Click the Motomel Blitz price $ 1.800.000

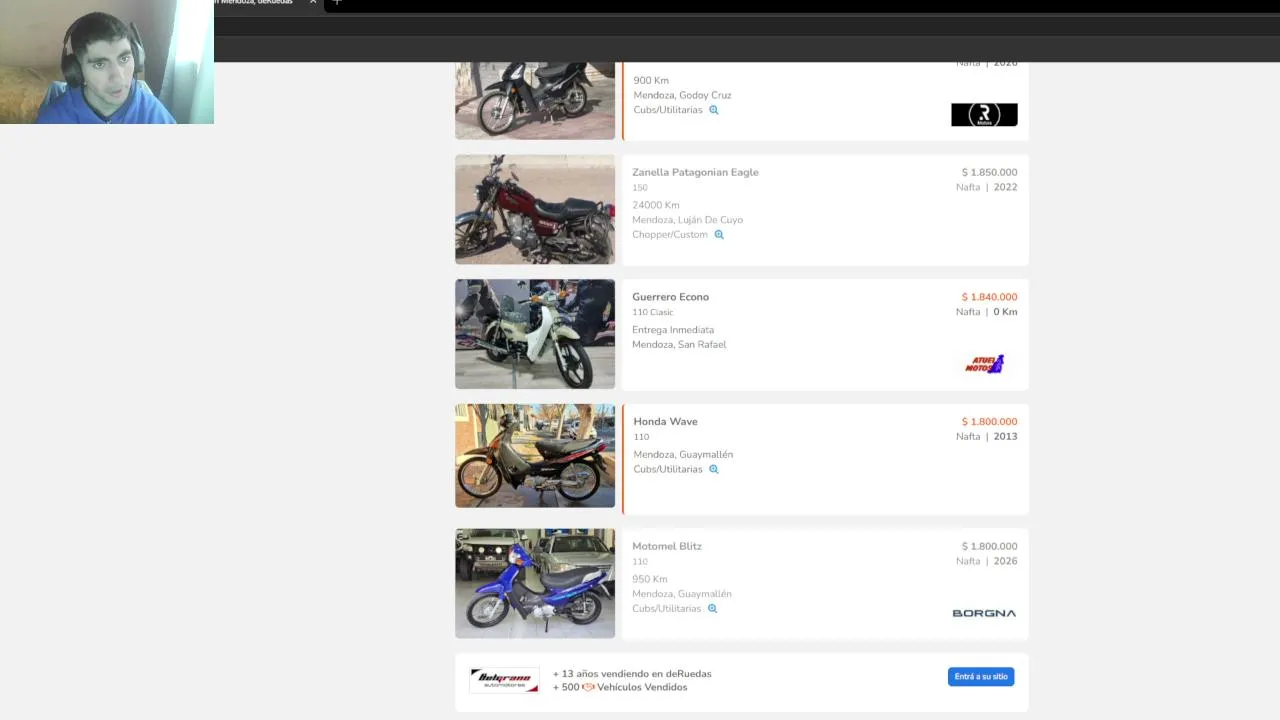click(989, 546)
